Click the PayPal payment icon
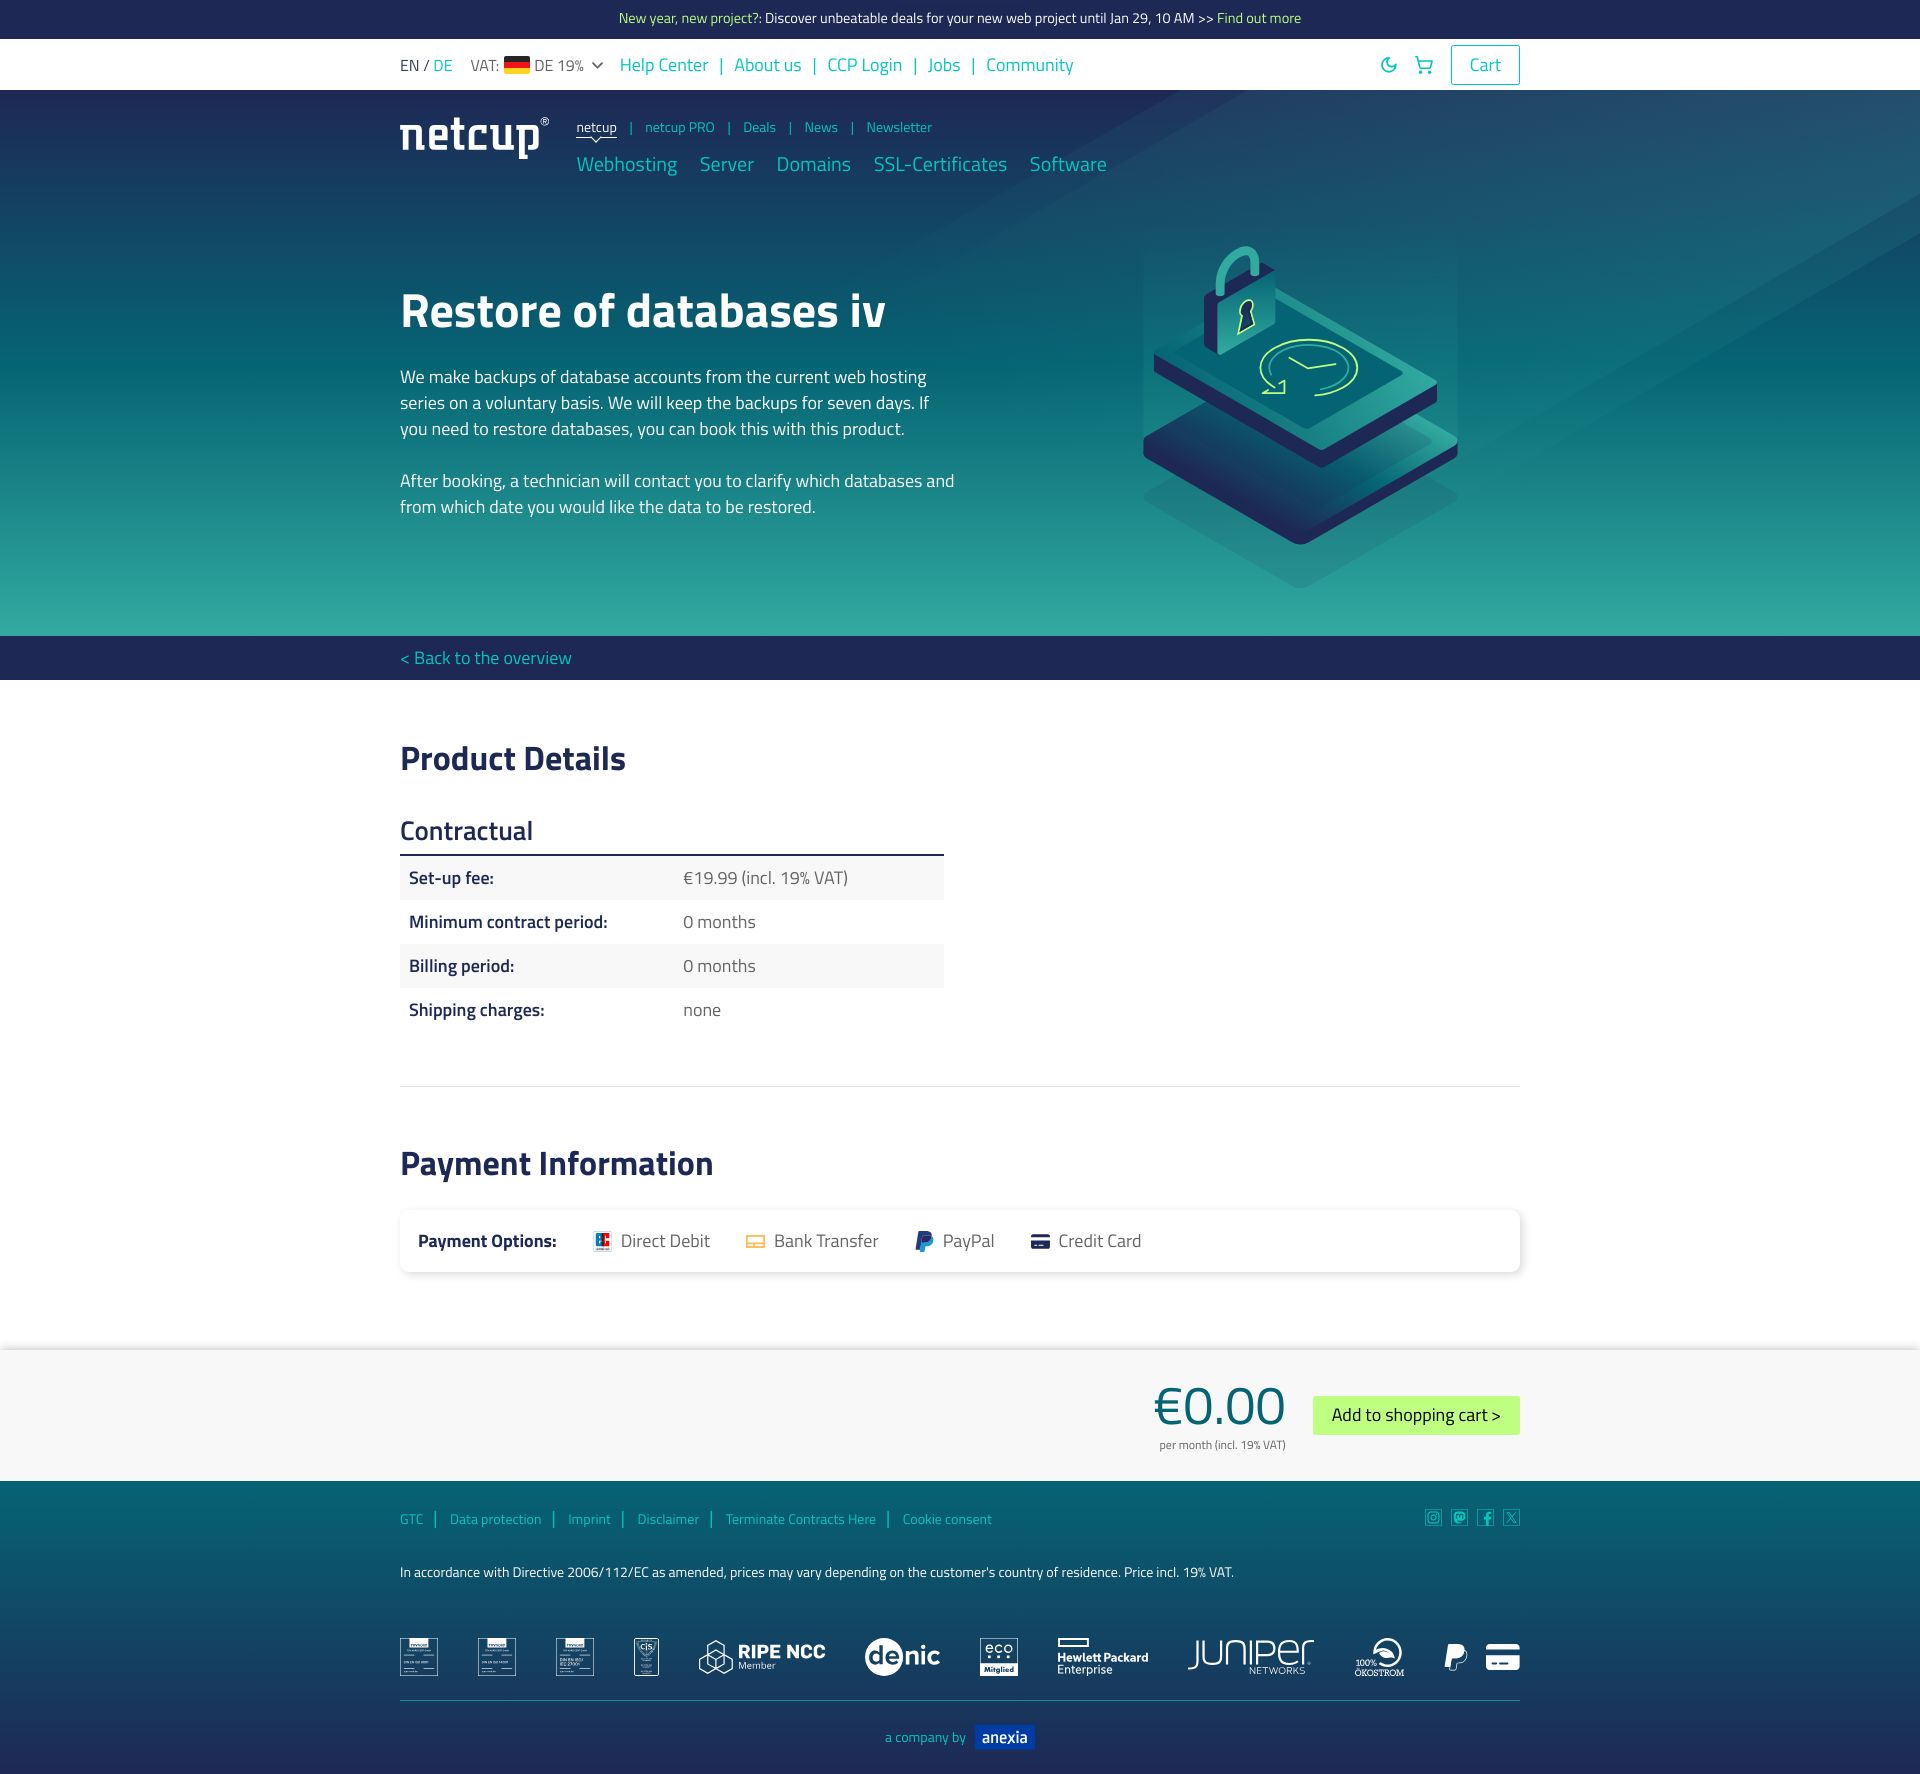The width and height of the screenshot is (1920, 1774). (924, 1241)
